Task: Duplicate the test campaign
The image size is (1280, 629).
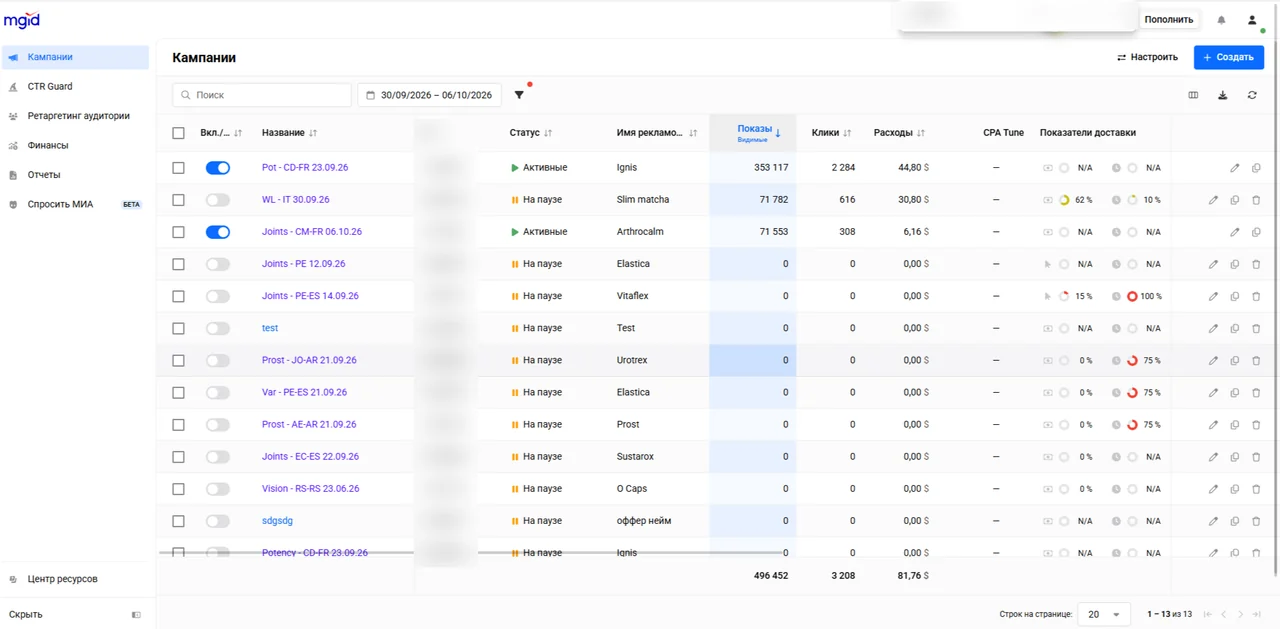Action: 1235,328
